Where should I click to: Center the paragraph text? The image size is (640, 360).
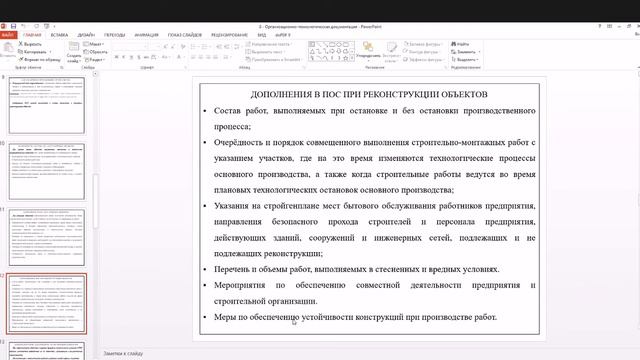point(201,57)
